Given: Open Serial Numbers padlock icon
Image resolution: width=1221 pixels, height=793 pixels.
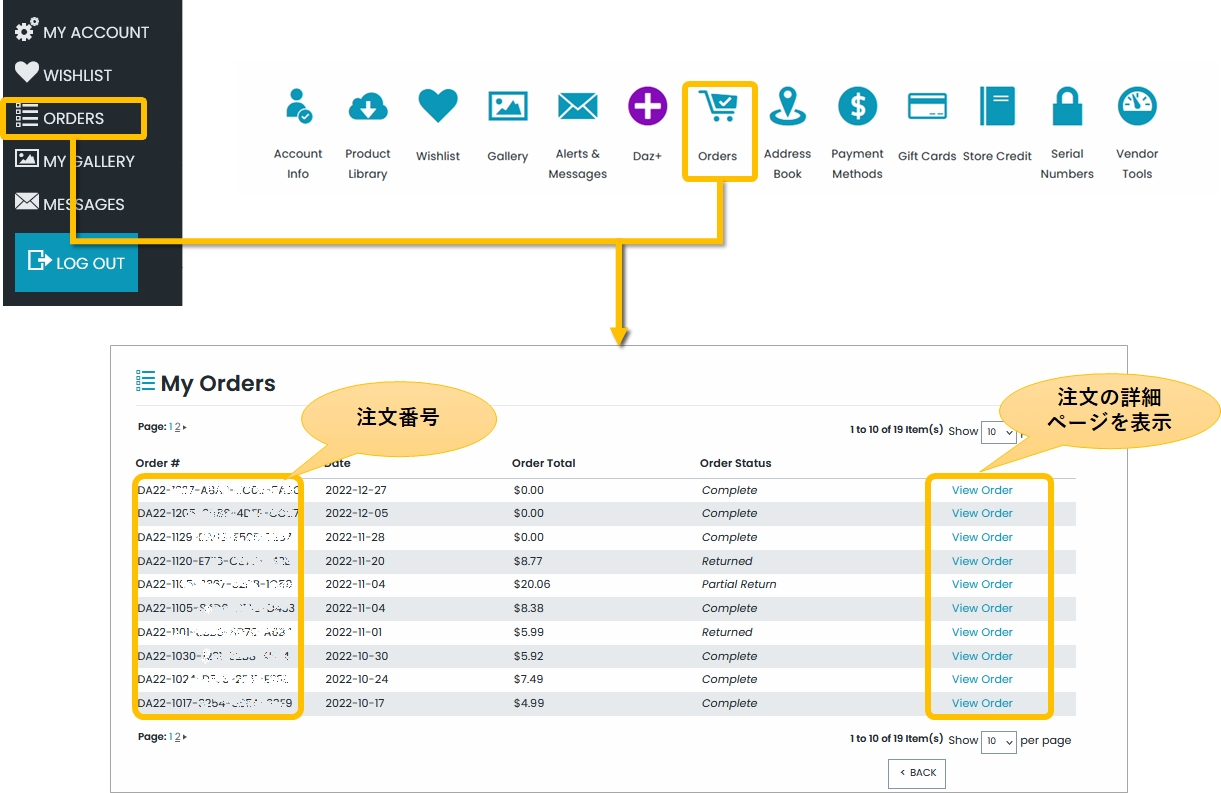Looking at the screenshot, I should [1067, 107].
